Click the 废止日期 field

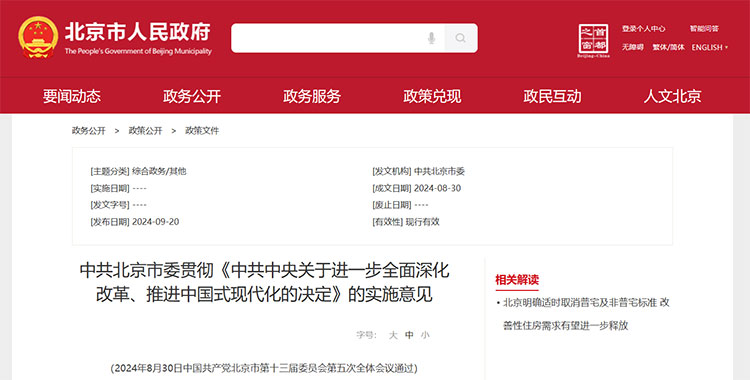400,205
